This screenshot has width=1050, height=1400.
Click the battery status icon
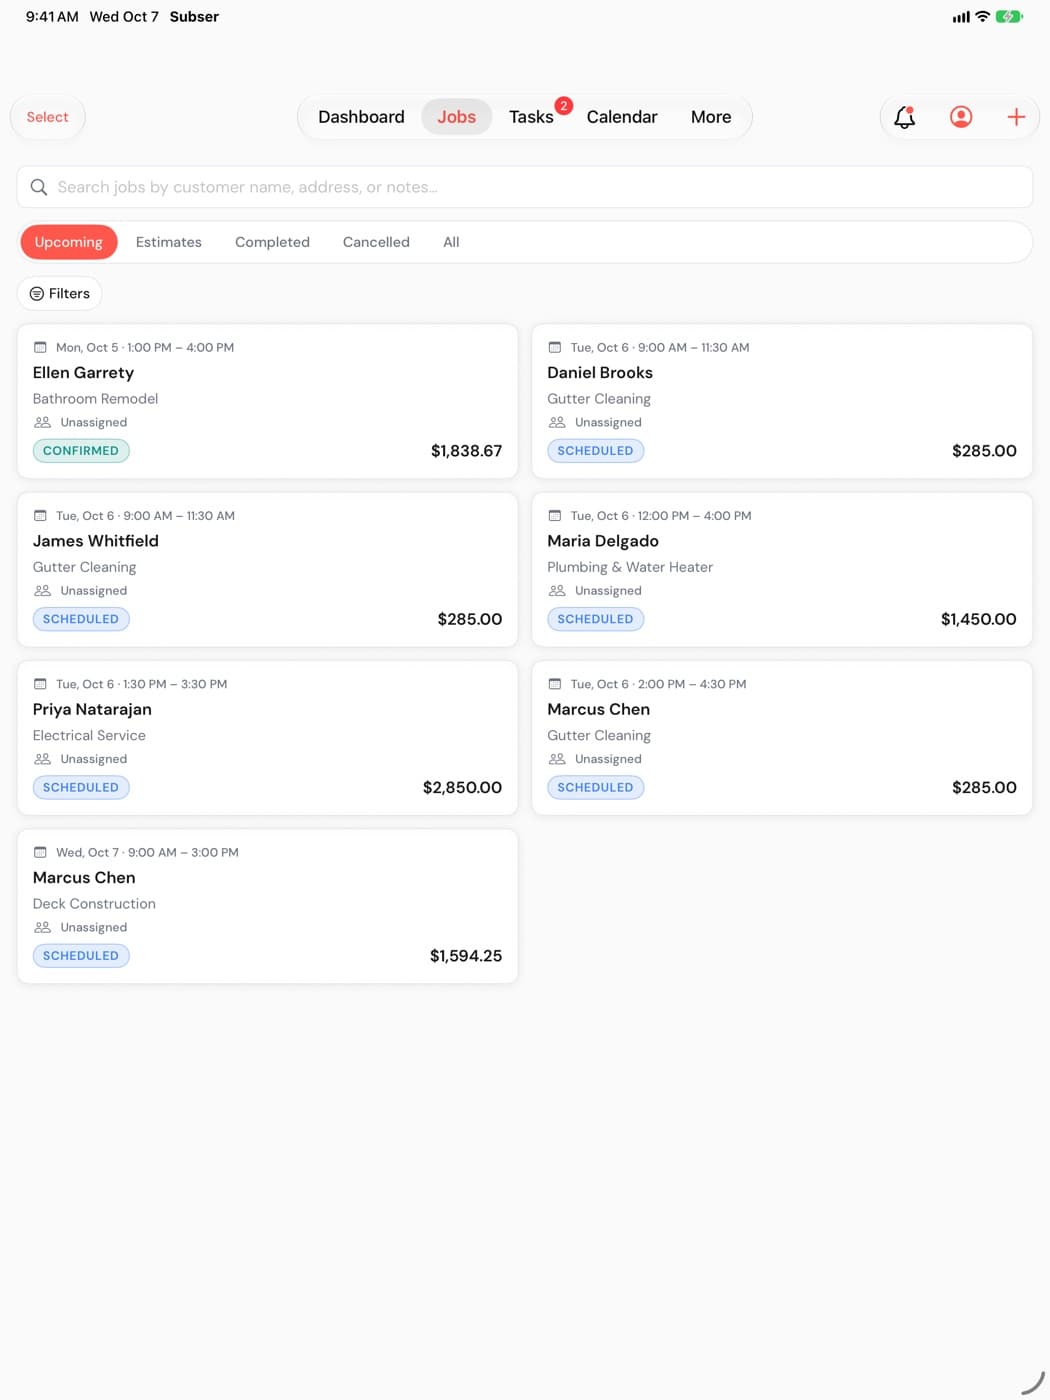[x=1009, y=17]
